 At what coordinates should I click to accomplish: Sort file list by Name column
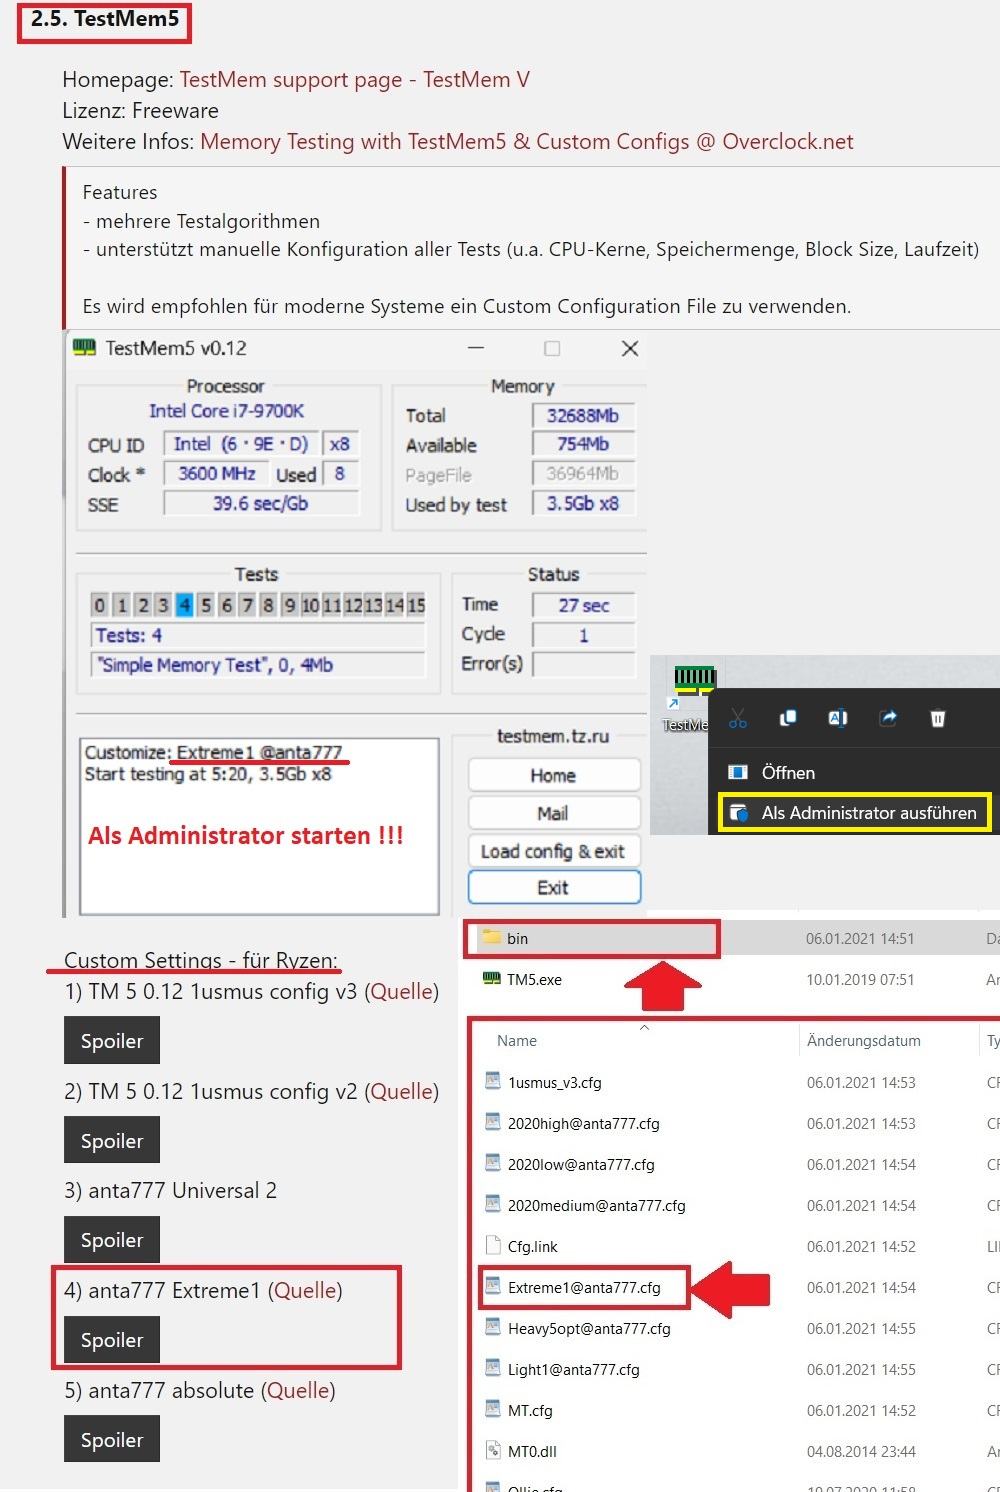pos(517,1041)
